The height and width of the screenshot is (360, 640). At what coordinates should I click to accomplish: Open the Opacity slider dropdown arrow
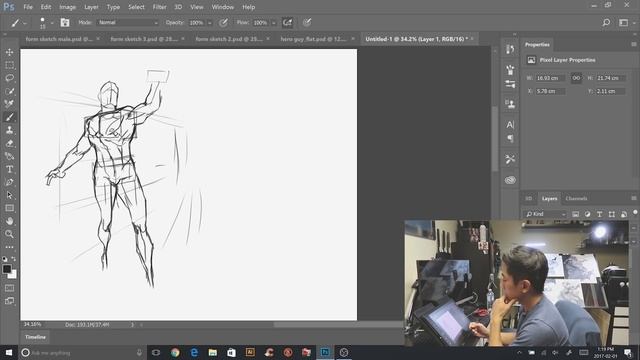210,23
